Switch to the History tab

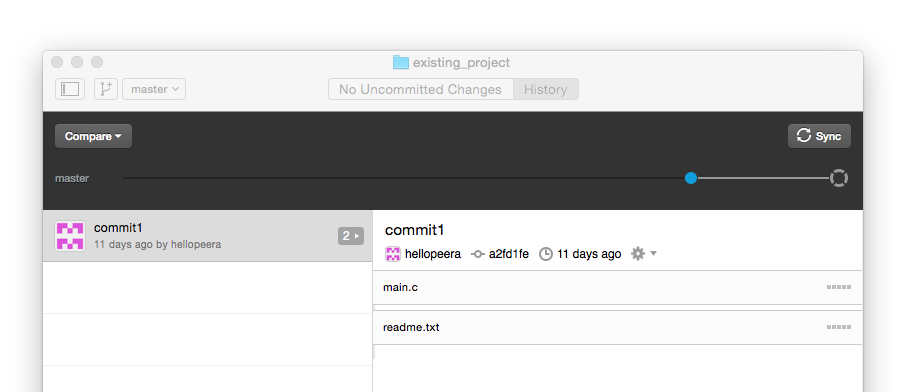tap(545, 90)
